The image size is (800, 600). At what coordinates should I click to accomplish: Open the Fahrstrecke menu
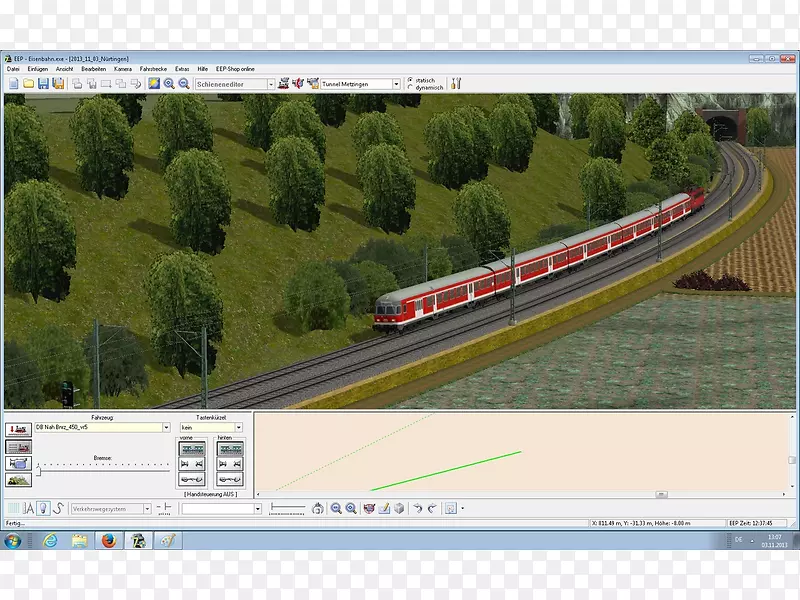pos(153,68)
